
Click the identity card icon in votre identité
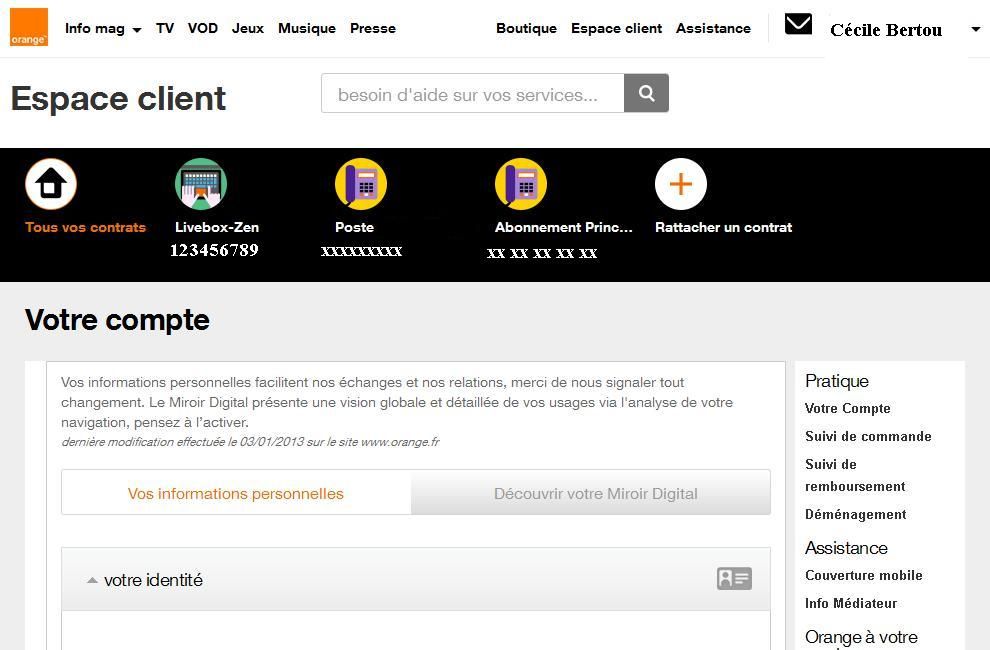point(734,579)
